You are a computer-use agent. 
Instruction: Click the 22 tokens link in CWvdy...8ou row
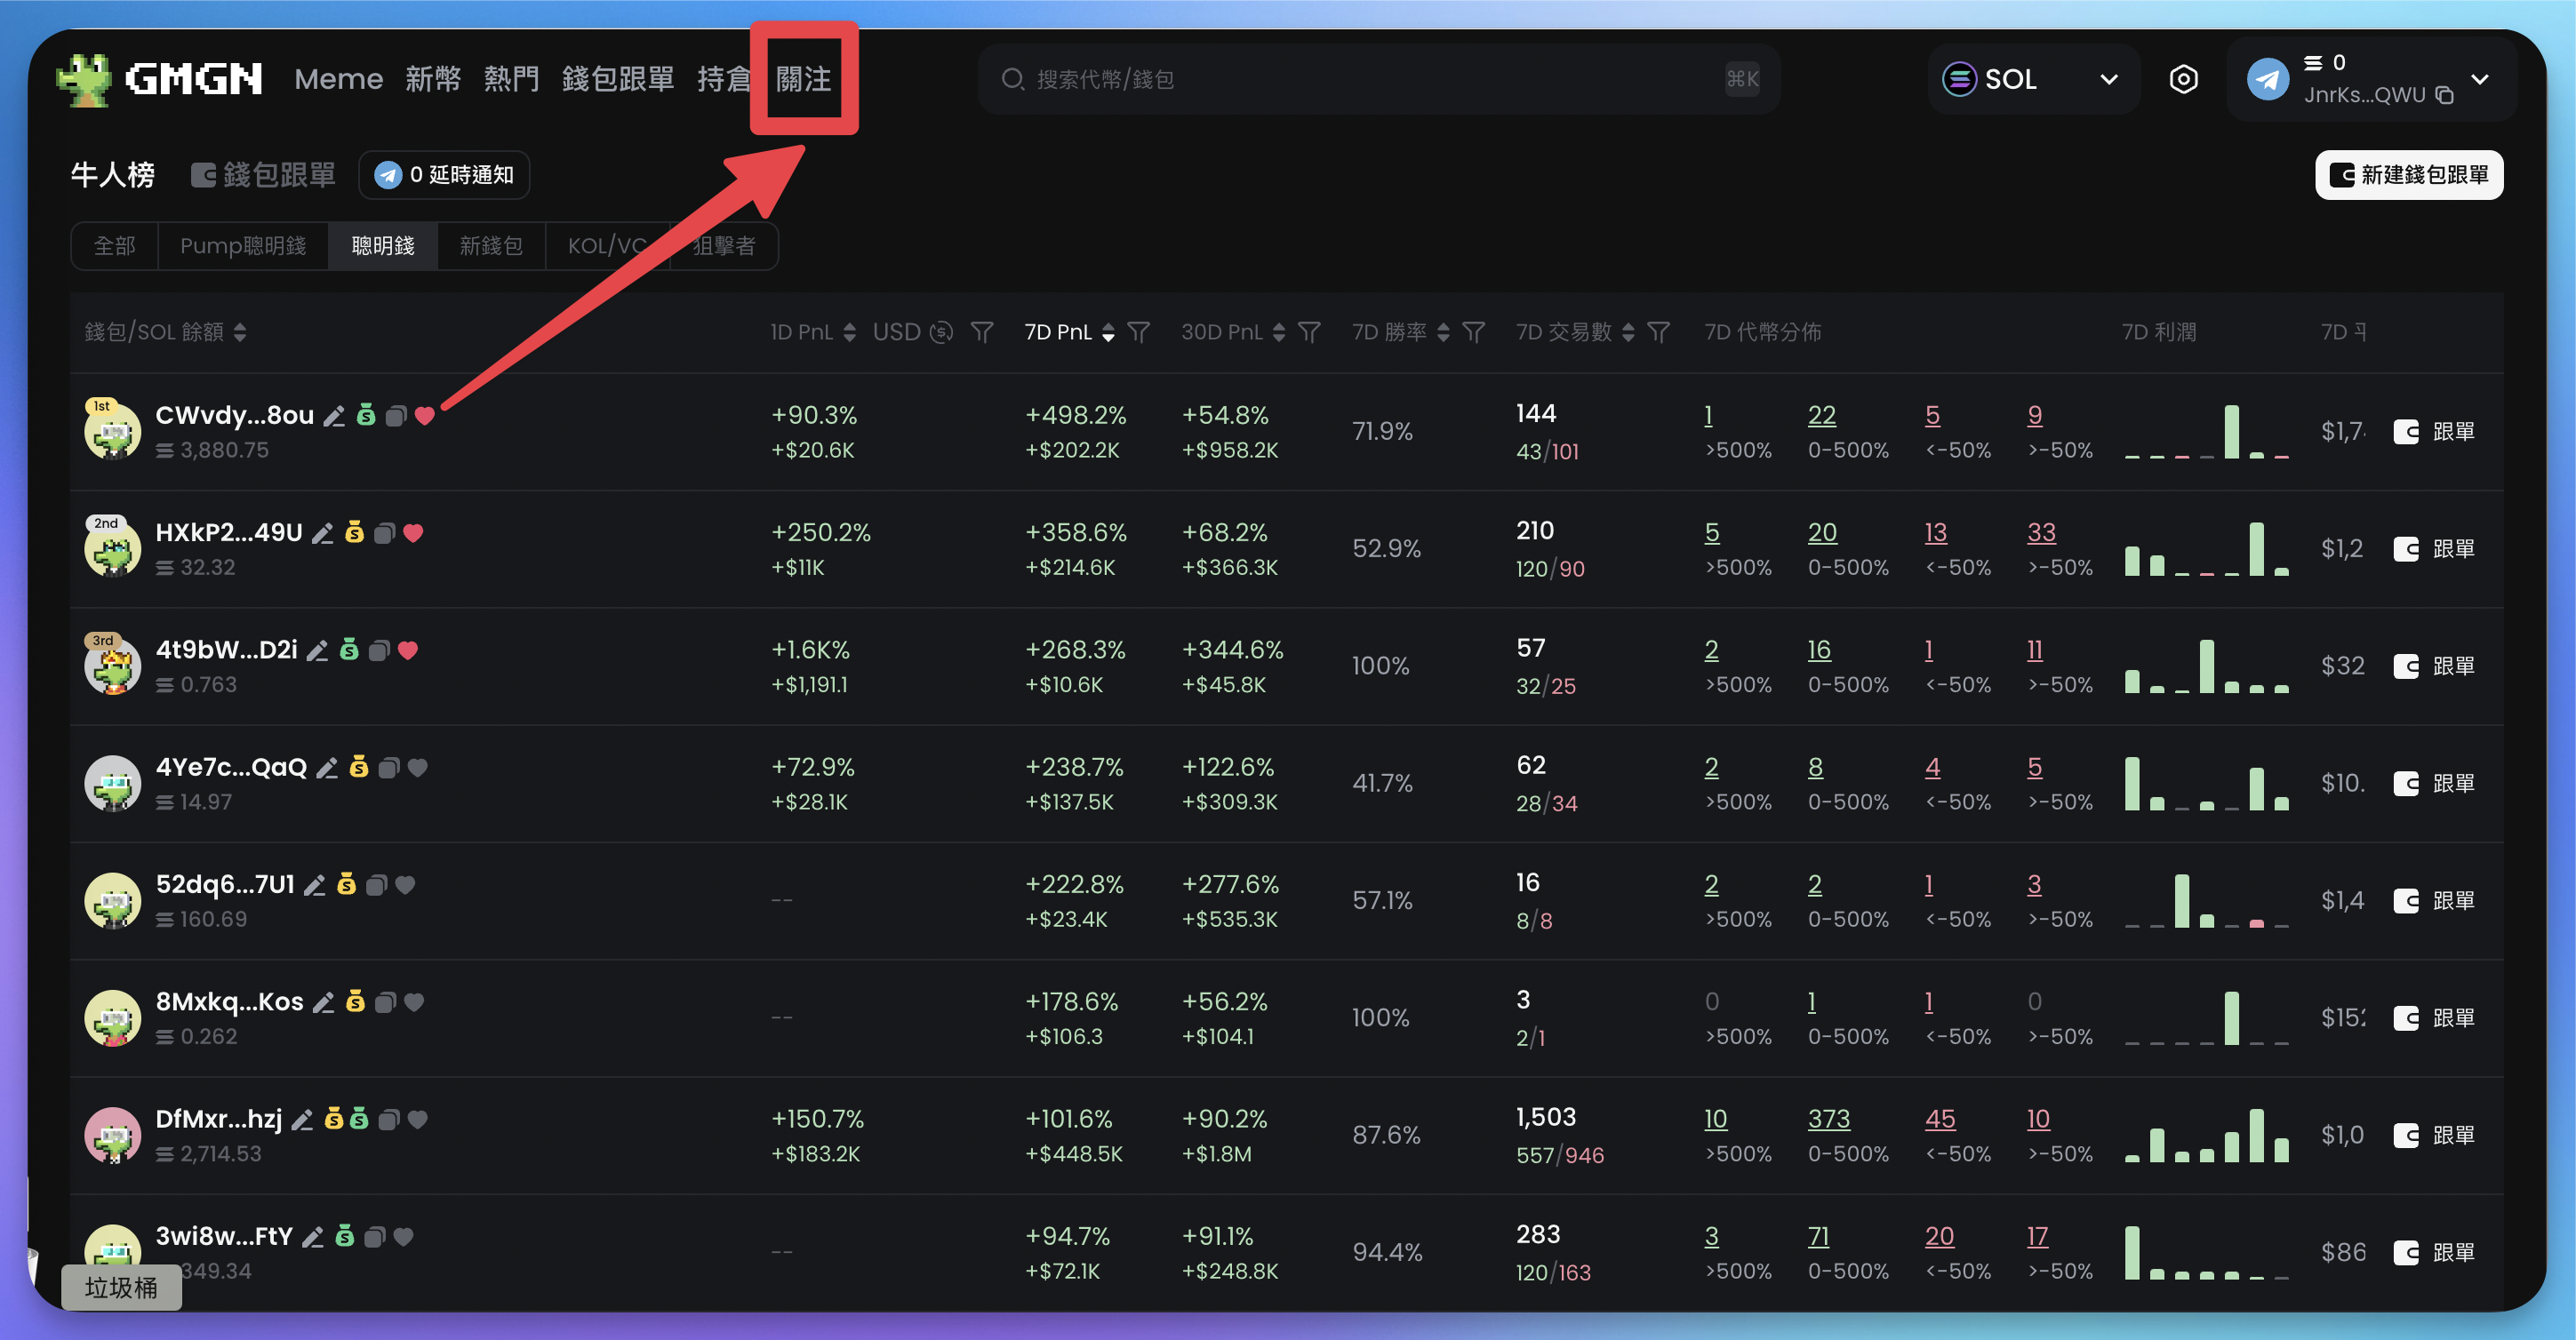[1822, 416]
